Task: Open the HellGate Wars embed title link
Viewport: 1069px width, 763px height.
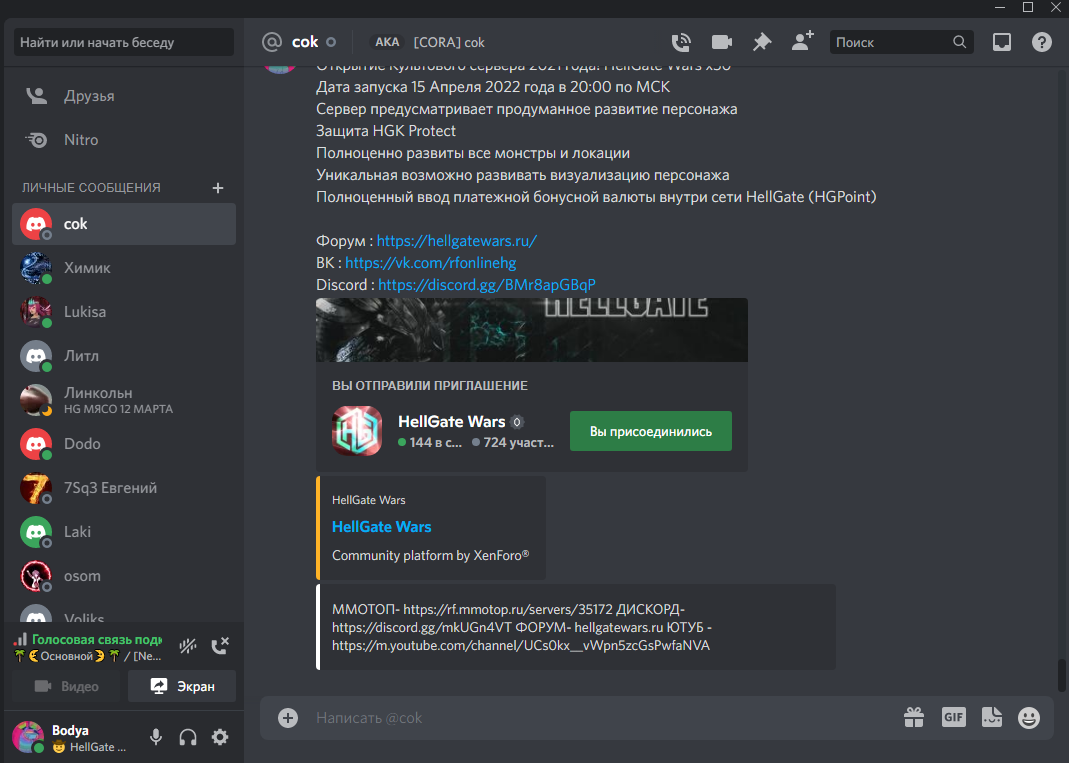Action: click(x=381, y=526)
